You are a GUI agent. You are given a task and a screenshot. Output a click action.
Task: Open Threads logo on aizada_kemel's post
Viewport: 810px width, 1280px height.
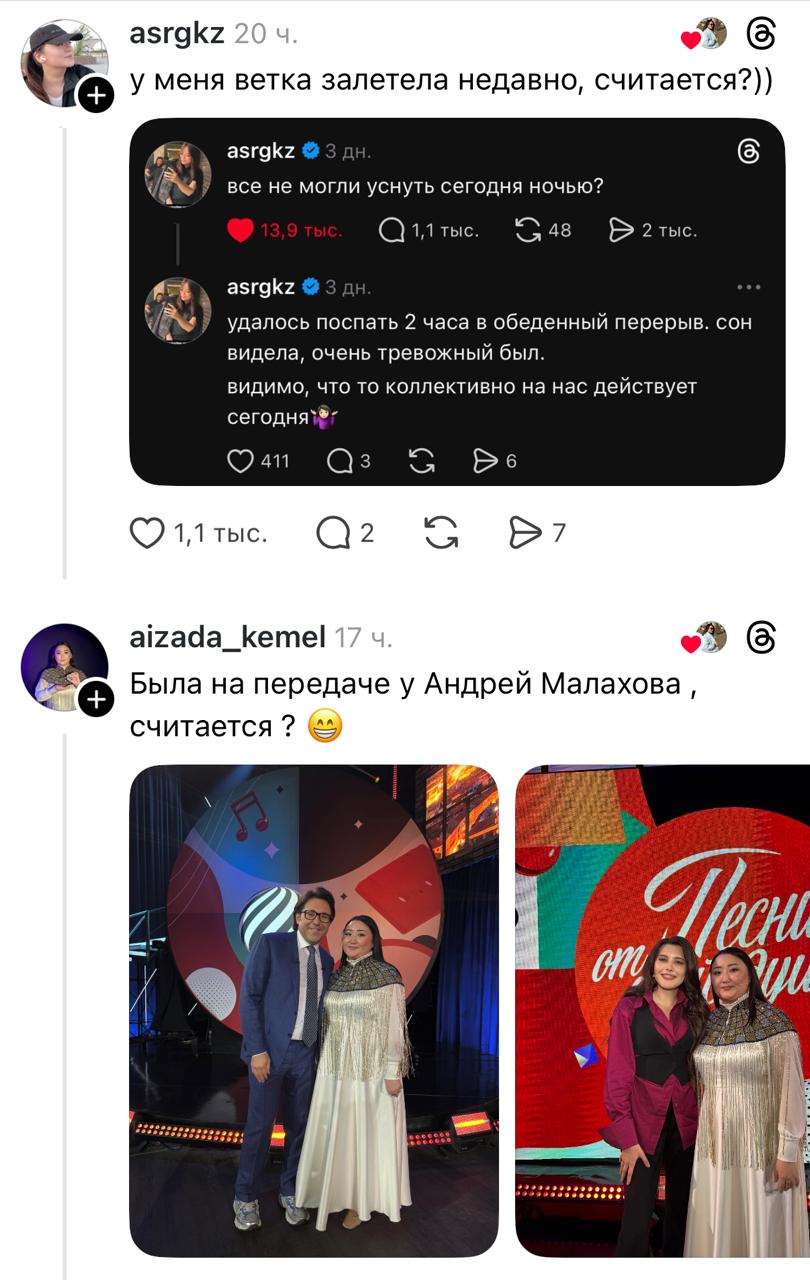pyautogui.click(x=761, y=638)
